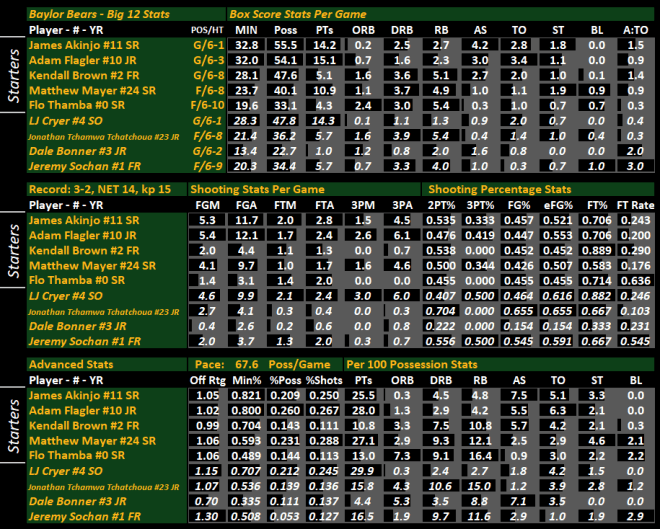Click Adam Flagler's per-100 PTs value 28.0
This screenshot has width=660, height=529.
[x=363, y=411]
